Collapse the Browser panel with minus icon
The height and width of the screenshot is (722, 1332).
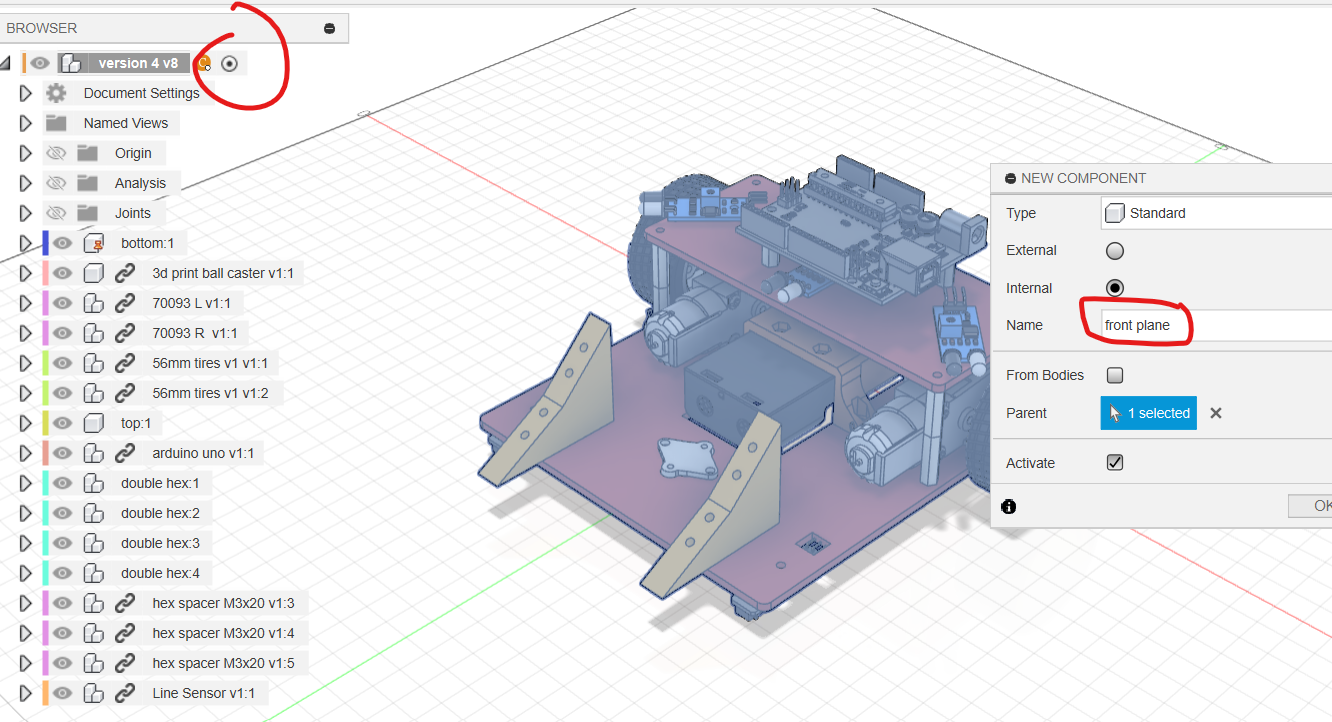[x=329, y=28]
